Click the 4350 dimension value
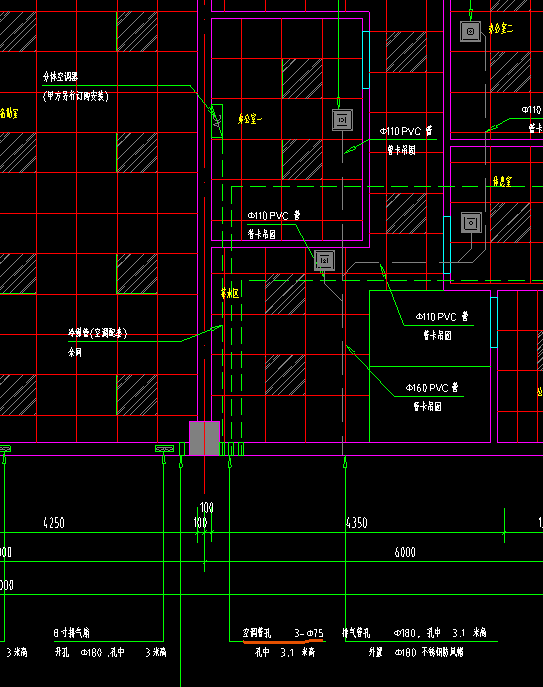This screenshot has height=687, width=543. (x=356, y=522)
